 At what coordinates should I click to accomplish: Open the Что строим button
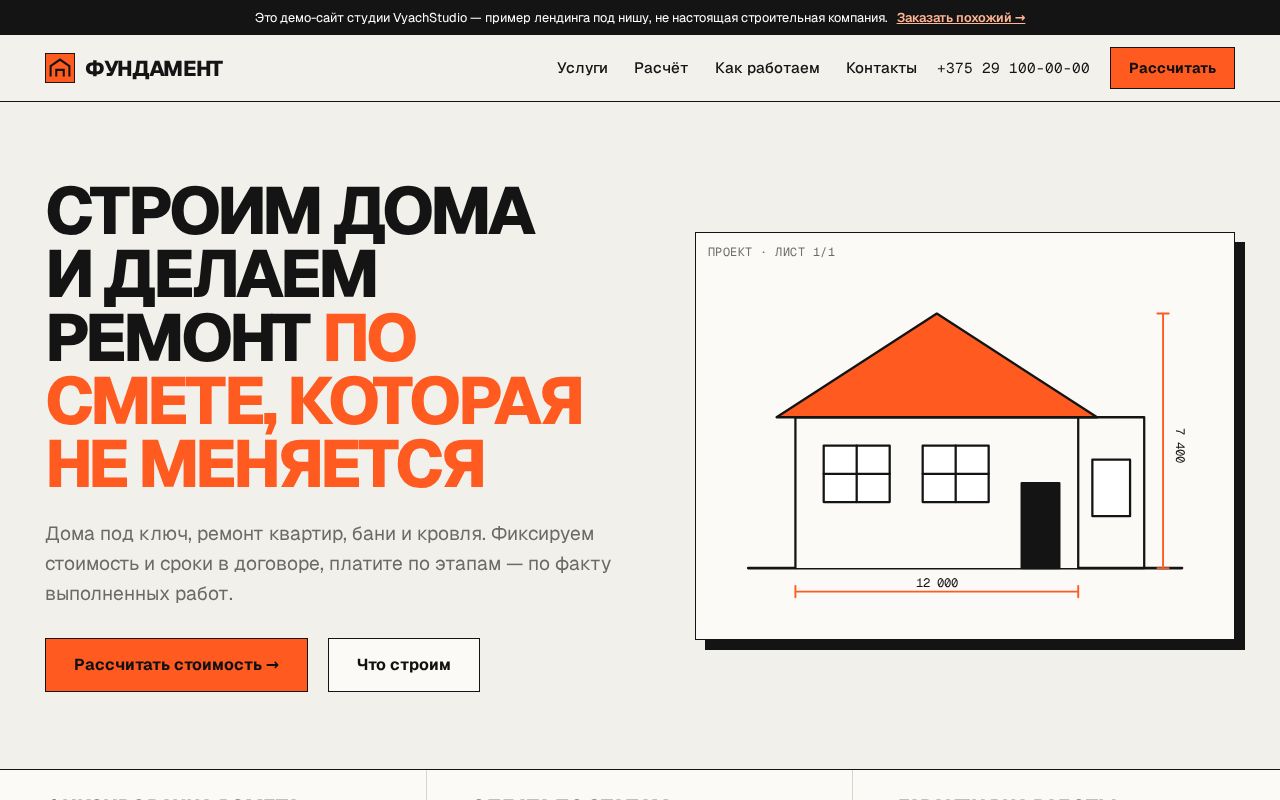pos(404,665)
